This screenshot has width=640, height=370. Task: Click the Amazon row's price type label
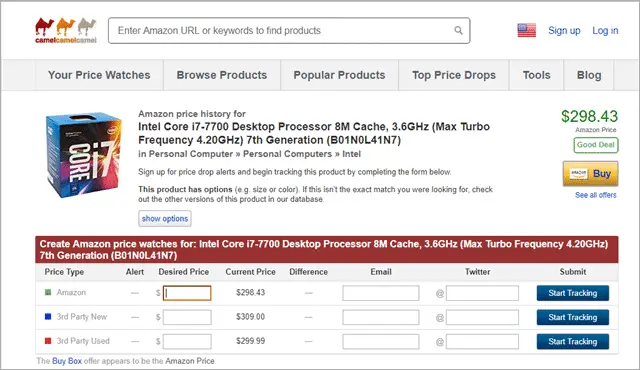[x=71, y=292]
